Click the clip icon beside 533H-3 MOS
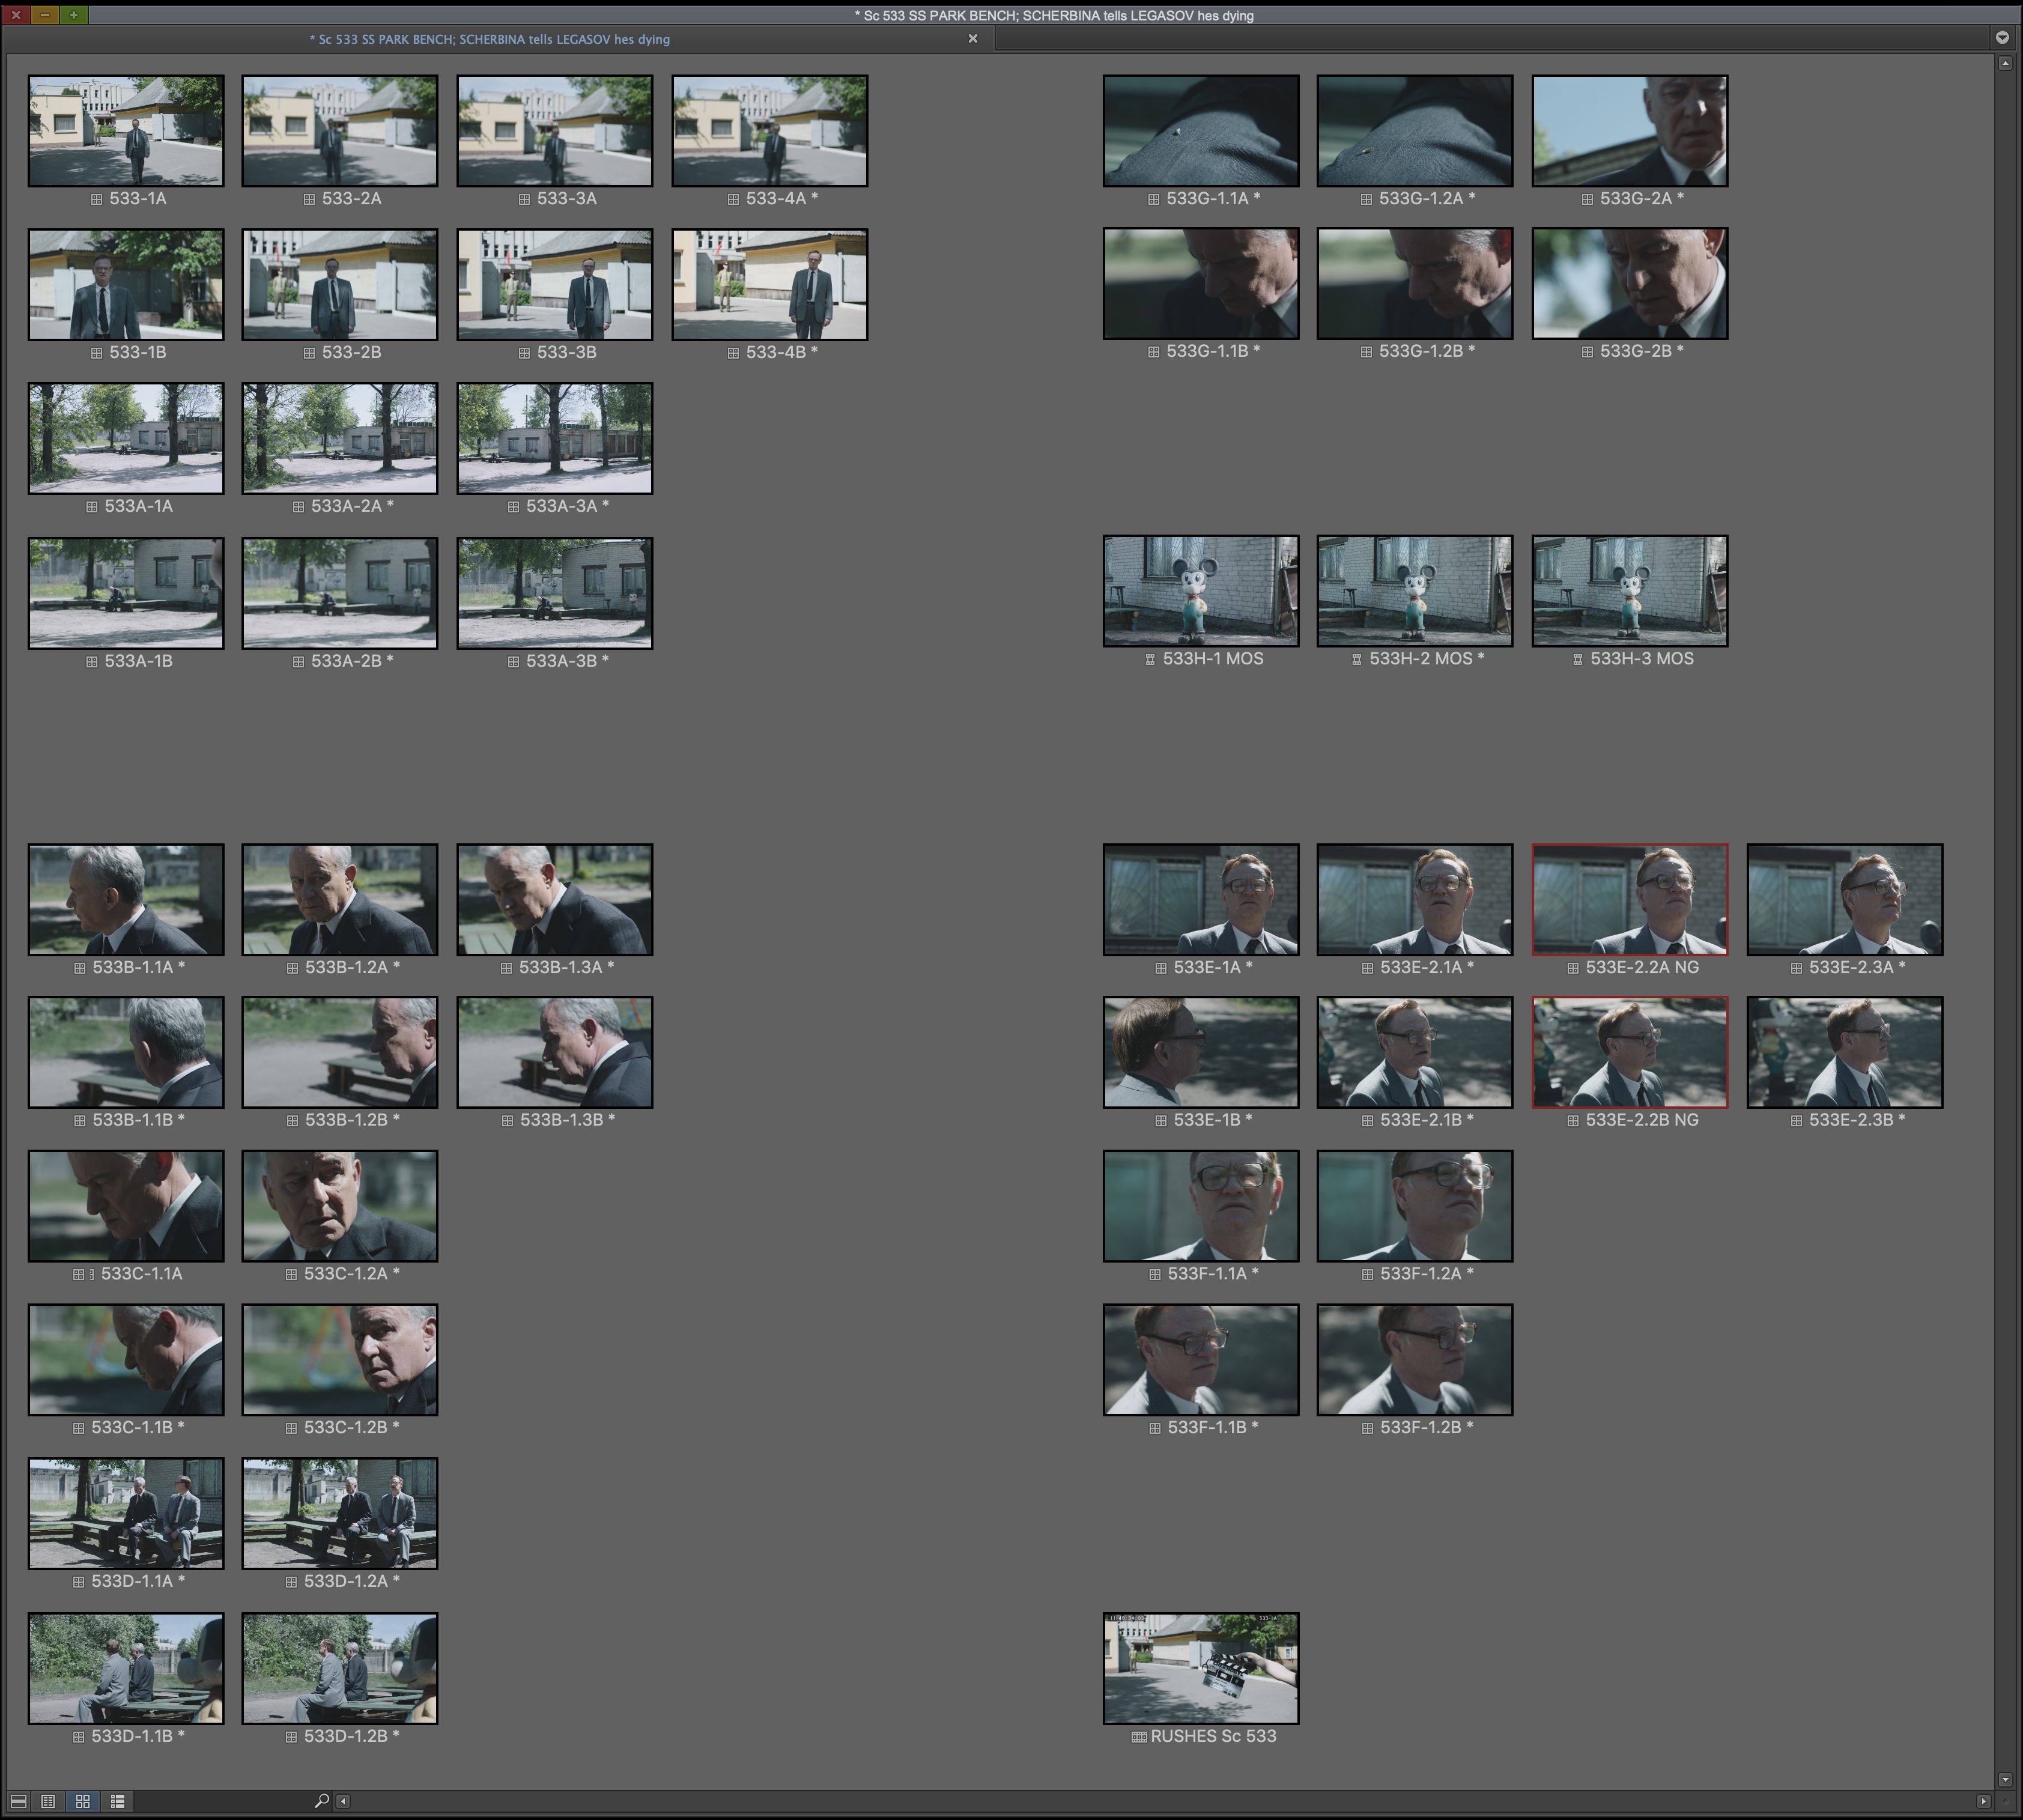The image size is (2023, 1820). pyautogui.click(x=1578, y=659)
